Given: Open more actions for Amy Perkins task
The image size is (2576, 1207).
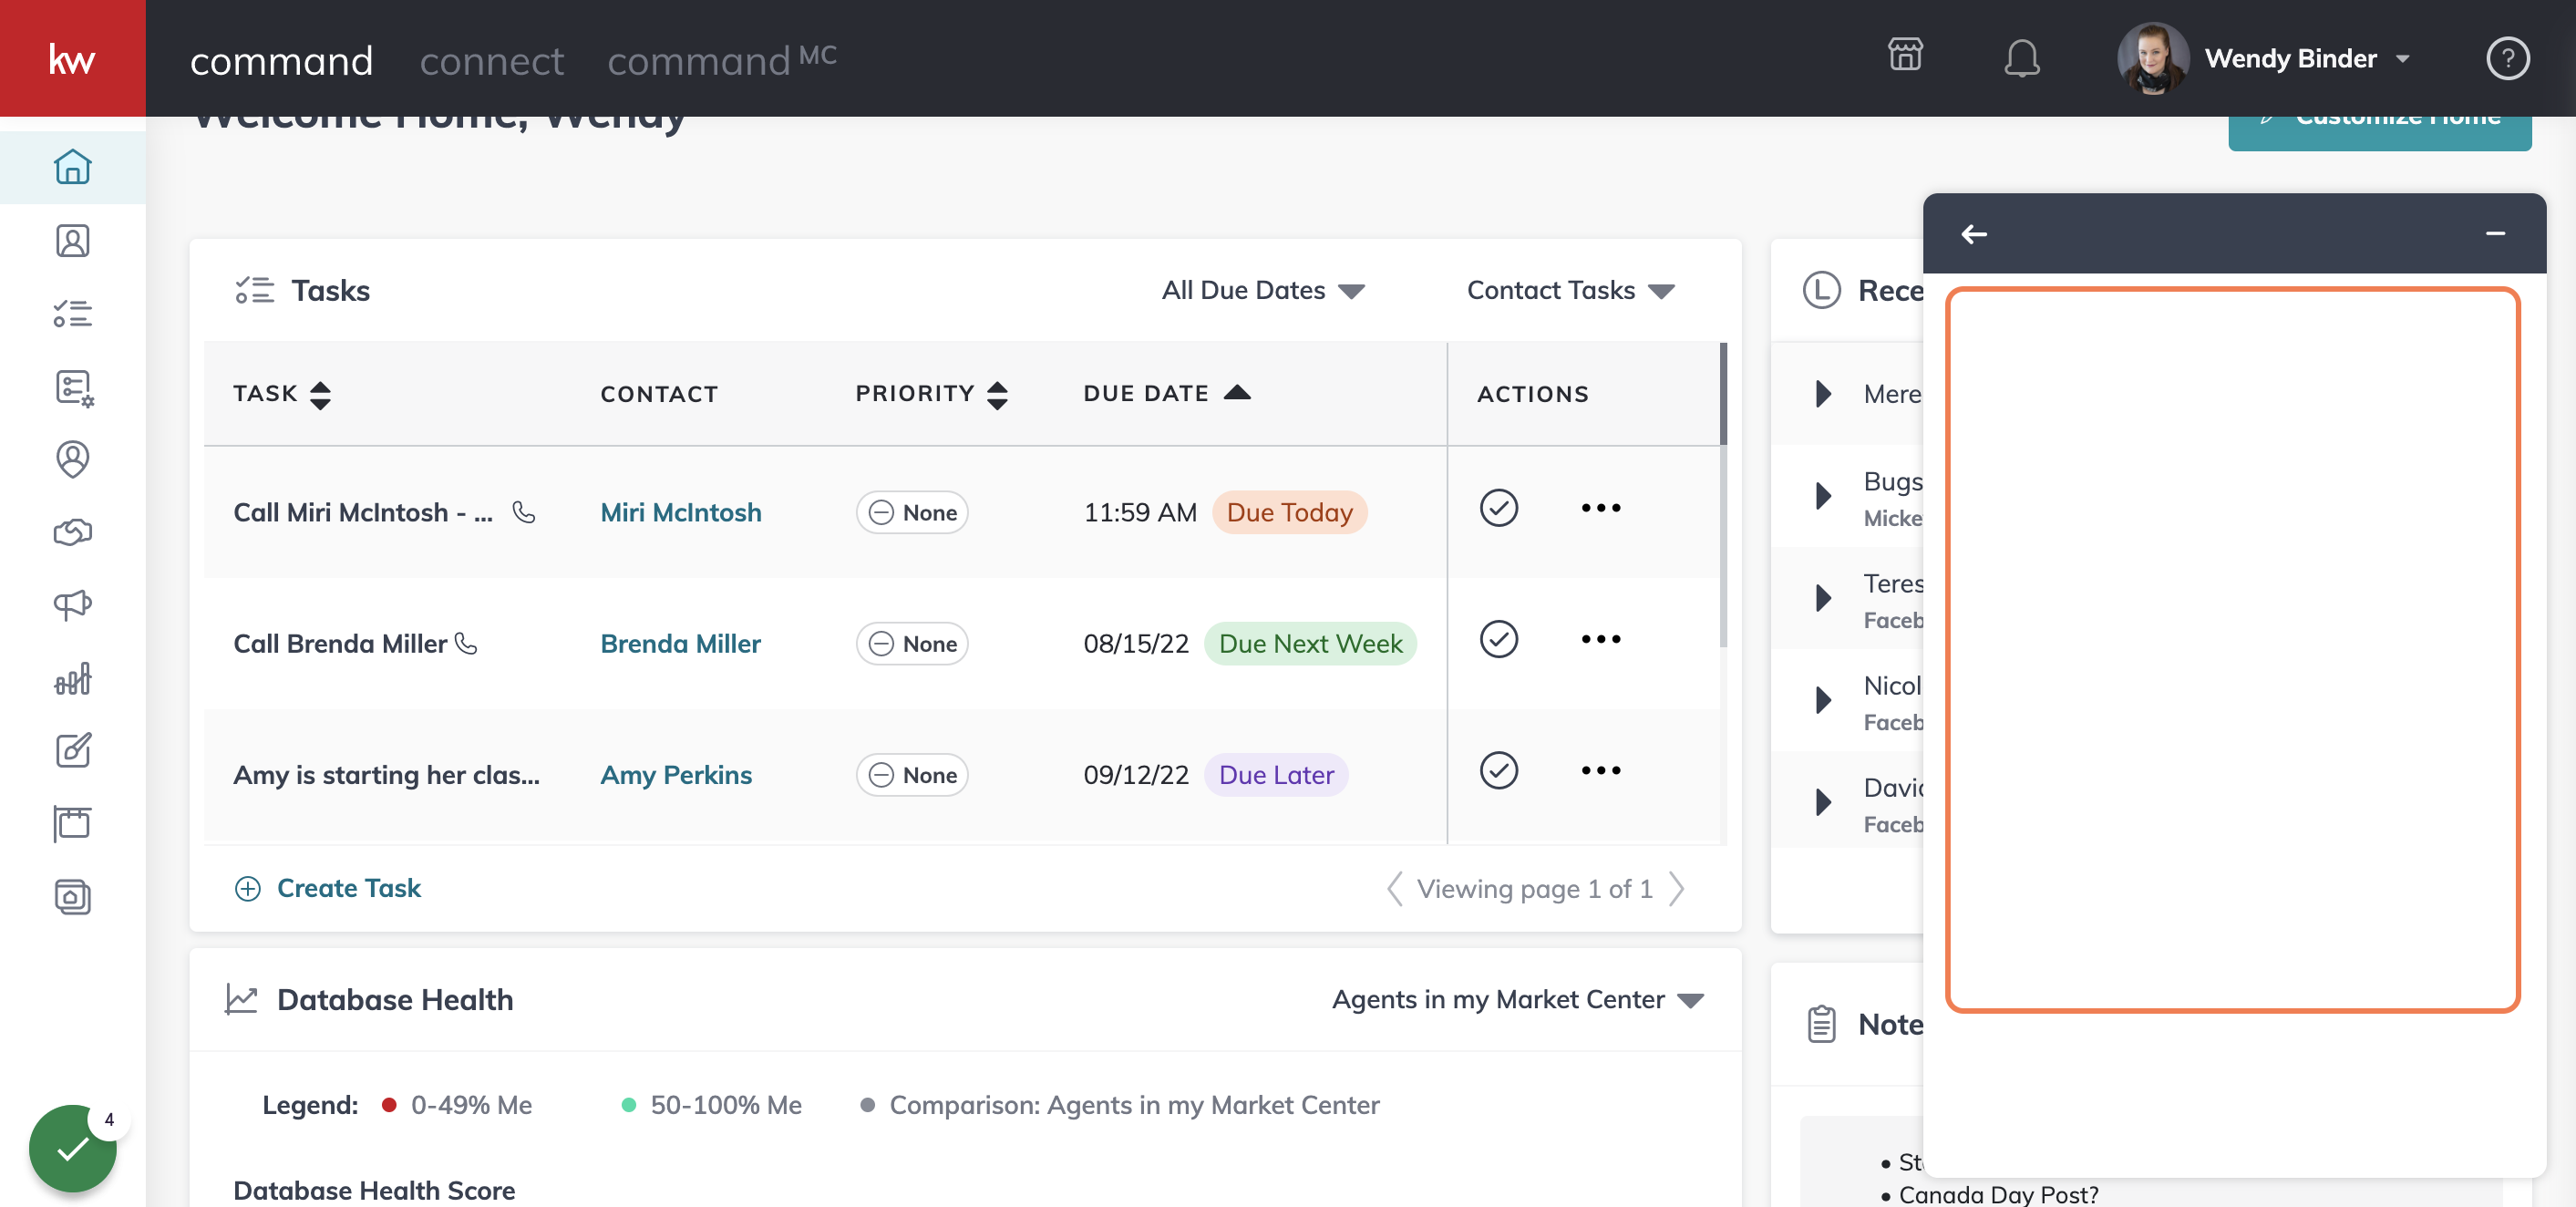Looking at the screenshot, I should pos(1600,770).
